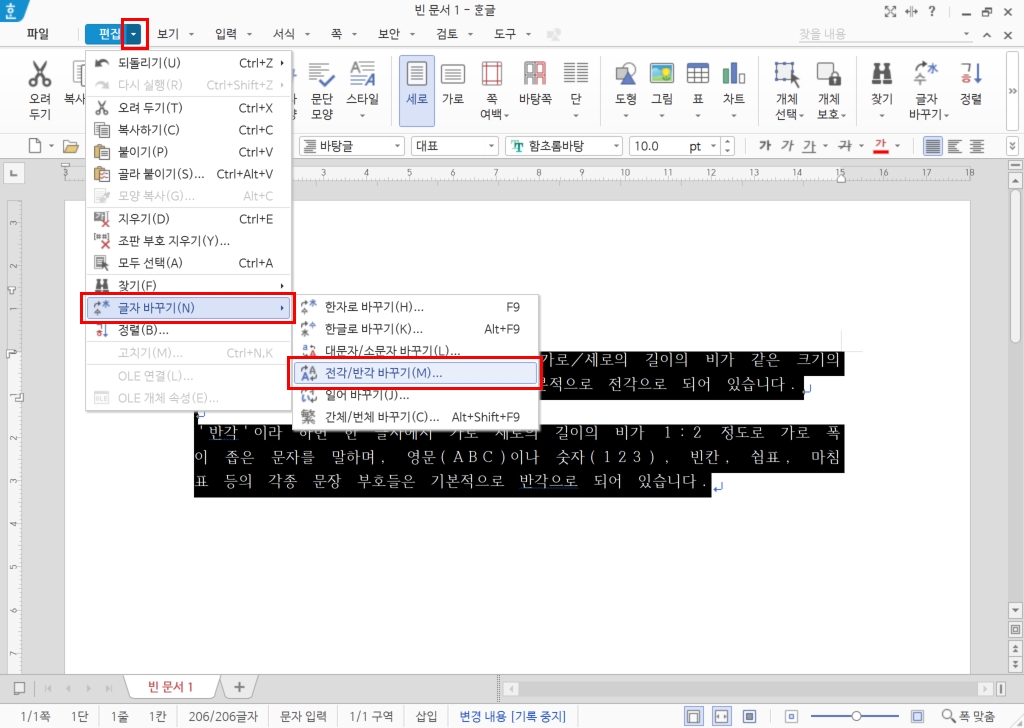Click open folder icon in toolbar
1024x728 pixels.
71,146
